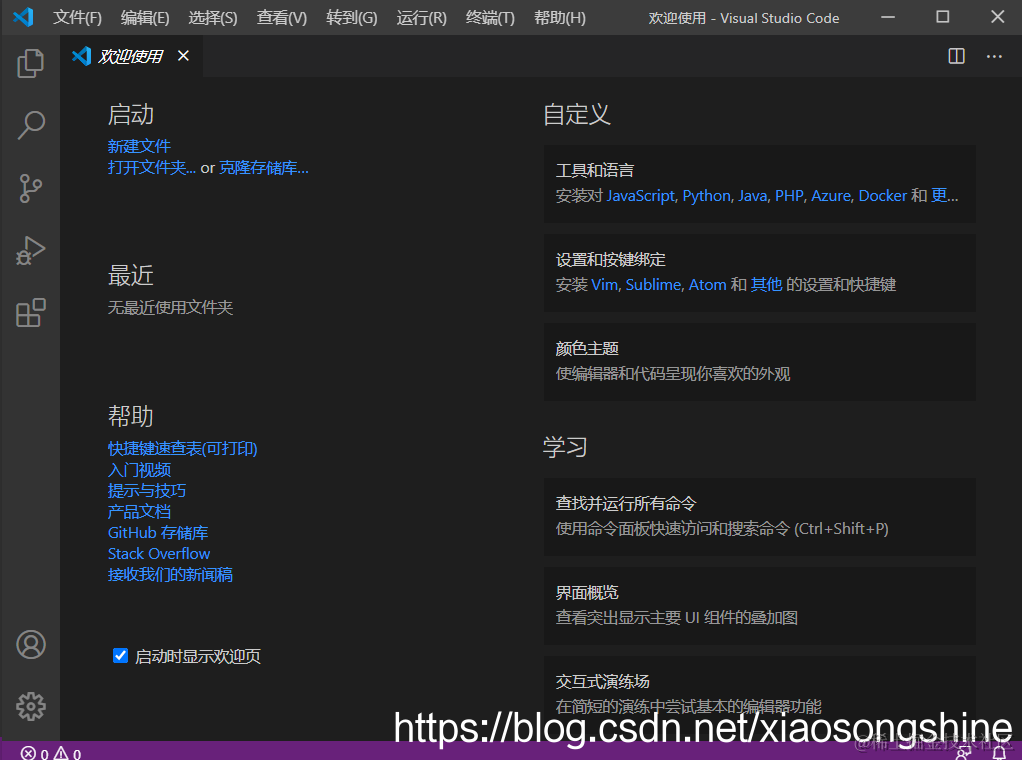Click 其他 keymap extensions link
Image resolution: width=1022 pixels, height=760 pixels.
click(766, 285)
